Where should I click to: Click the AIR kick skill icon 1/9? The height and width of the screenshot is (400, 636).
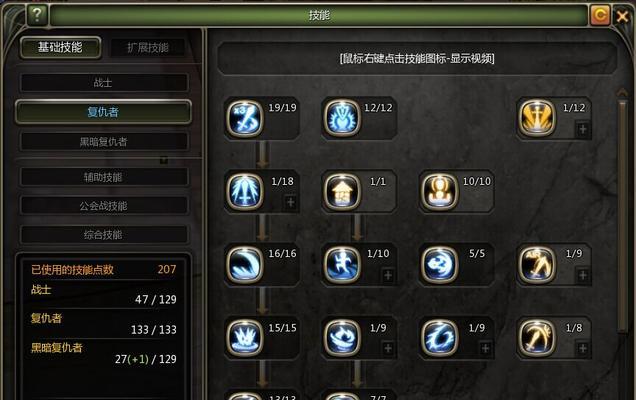[x=537, y=265]
